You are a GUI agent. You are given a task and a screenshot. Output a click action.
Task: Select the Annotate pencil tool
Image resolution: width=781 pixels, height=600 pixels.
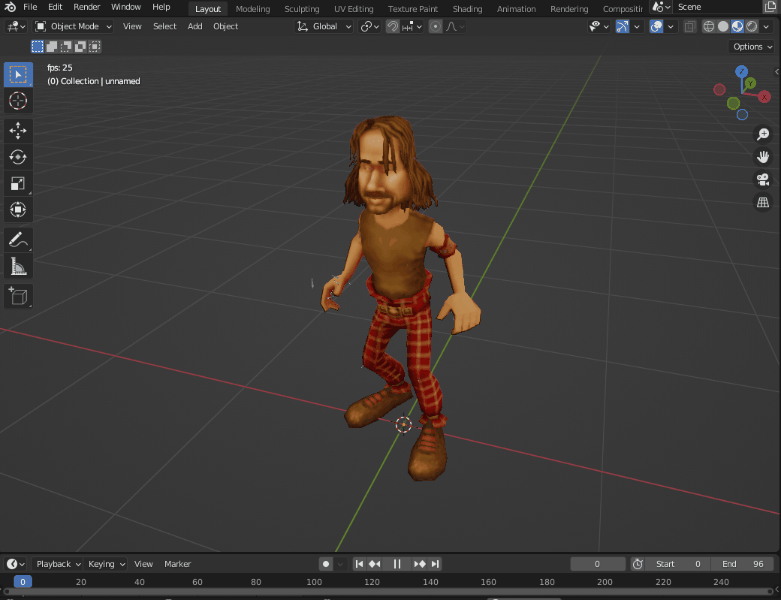18,240
